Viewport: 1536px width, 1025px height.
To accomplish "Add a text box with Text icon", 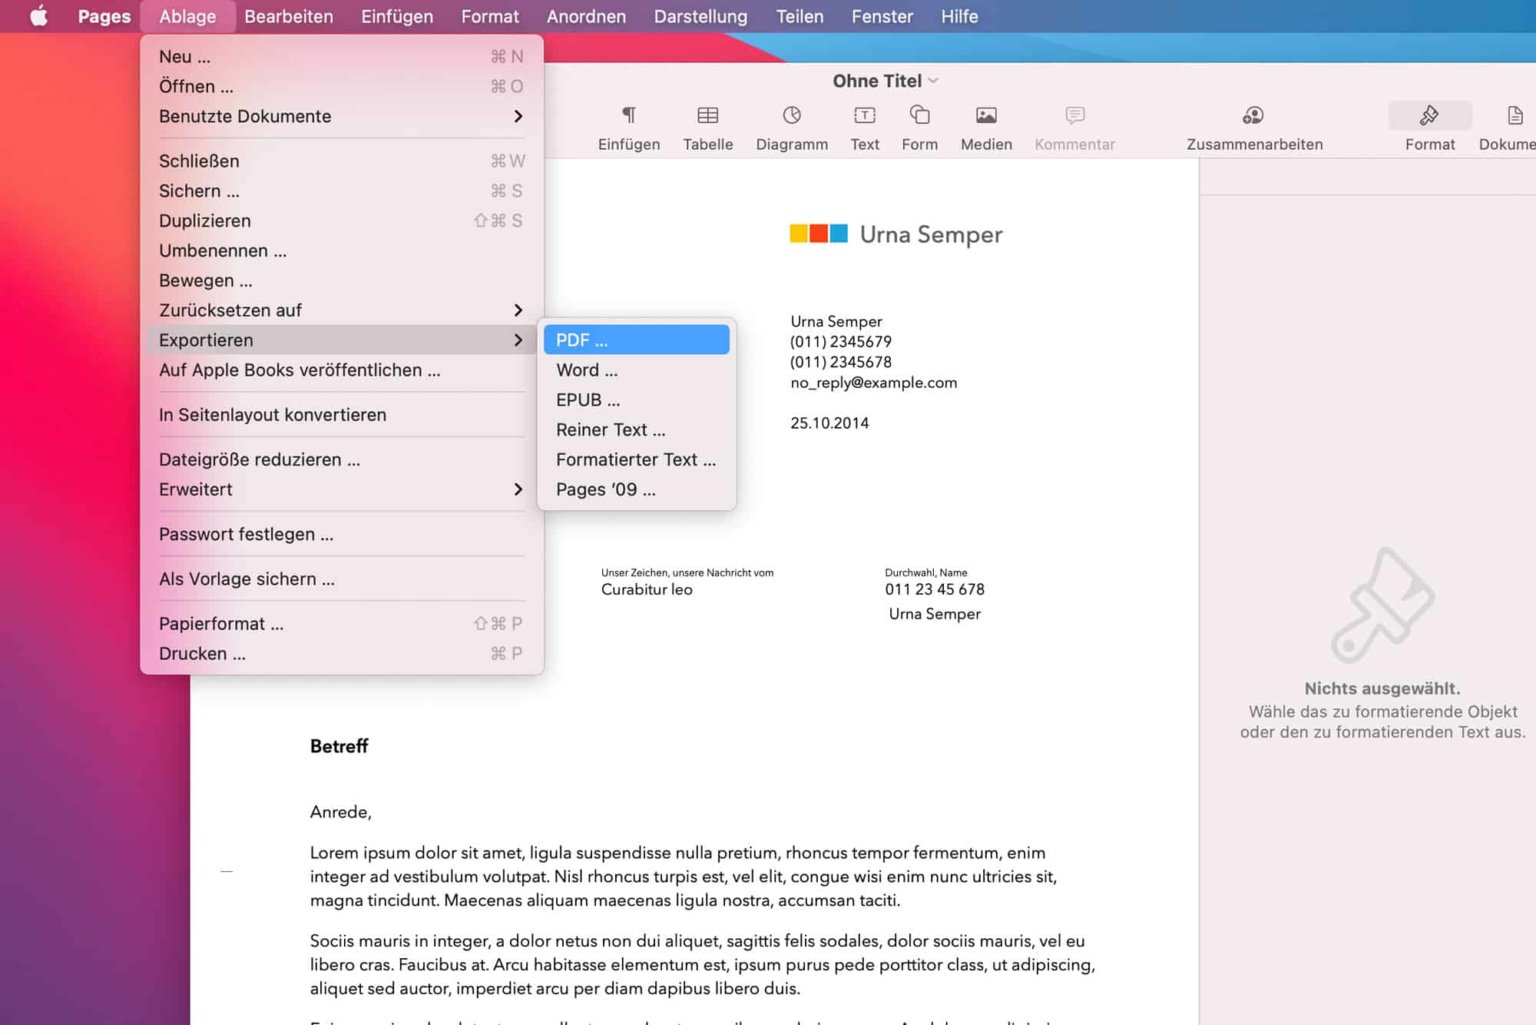I will (864, 116).
